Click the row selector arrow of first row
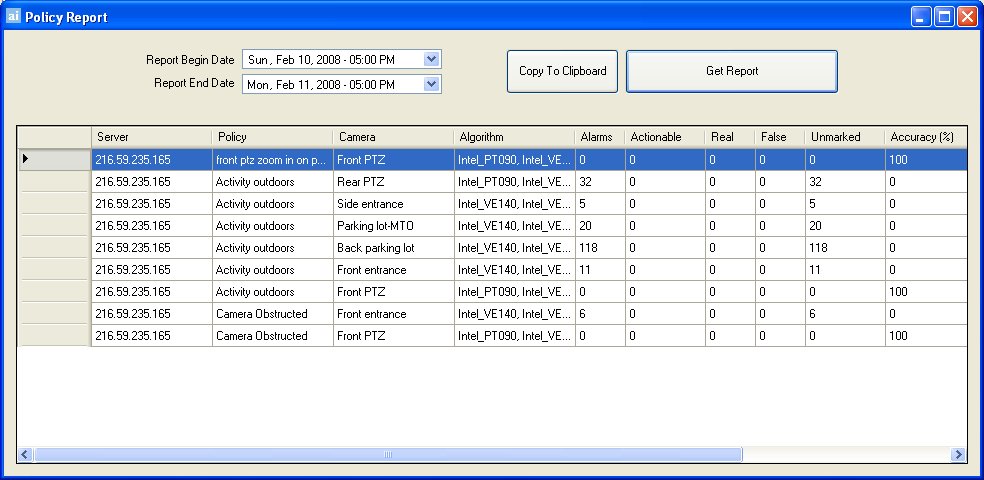Screen dimensions: 984x480 (x=26, y=159)
